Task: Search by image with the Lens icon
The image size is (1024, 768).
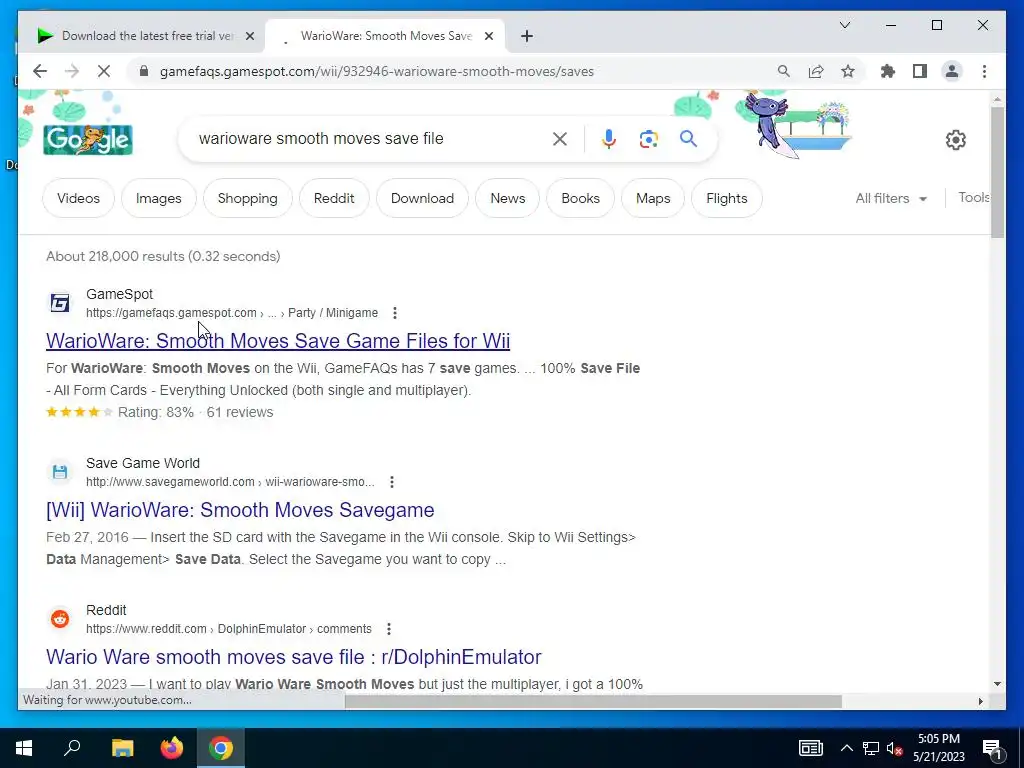Action: (x=648, y=138)
